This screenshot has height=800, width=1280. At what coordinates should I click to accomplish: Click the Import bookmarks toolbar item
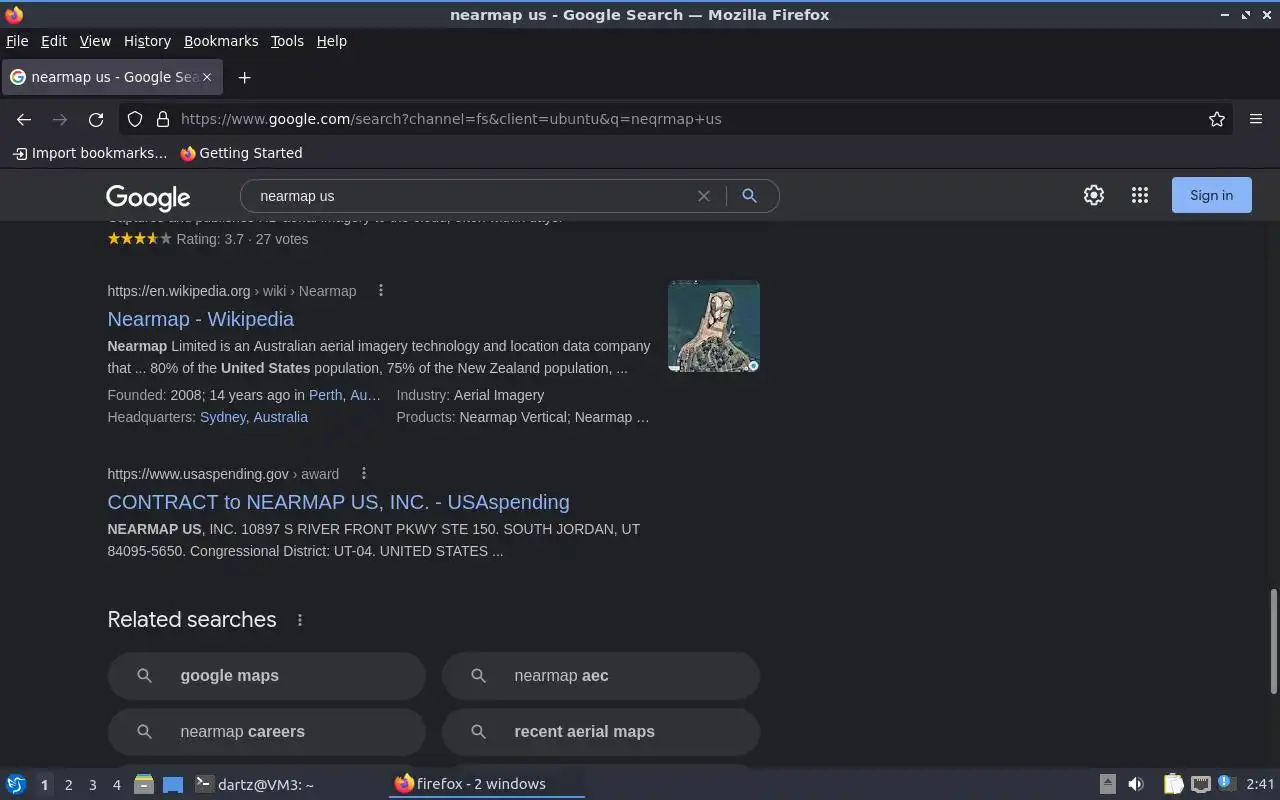90,153
